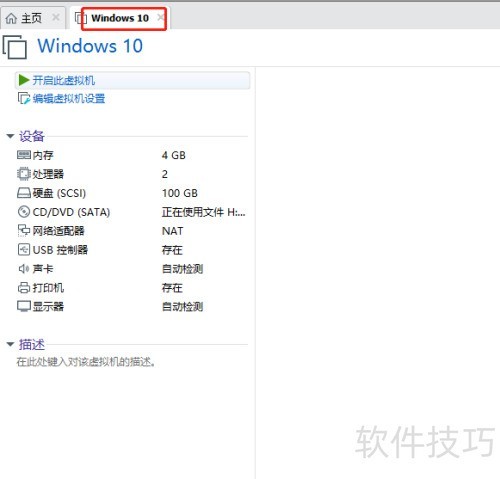
Task: Click the 网络适配器 network icon
Action: pos(24,231)
